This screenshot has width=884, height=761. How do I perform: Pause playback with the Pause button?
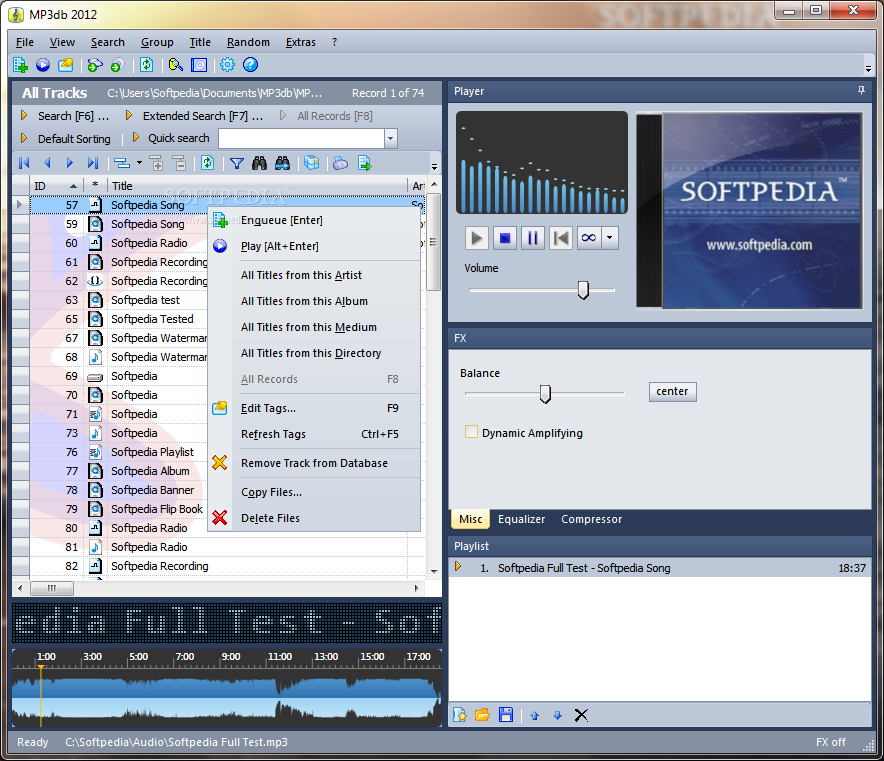click(x=532, y=238)
